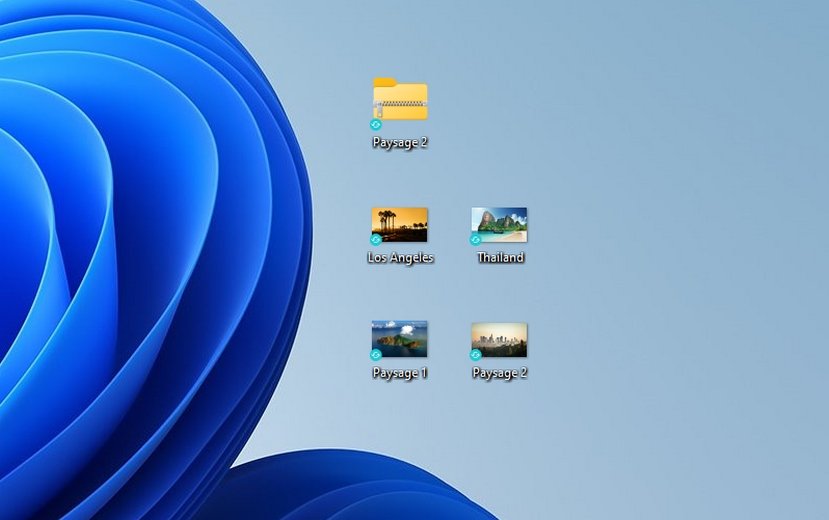Click the 'Los Angeles' file name label
829x520 pixels.
coord(400,258)
